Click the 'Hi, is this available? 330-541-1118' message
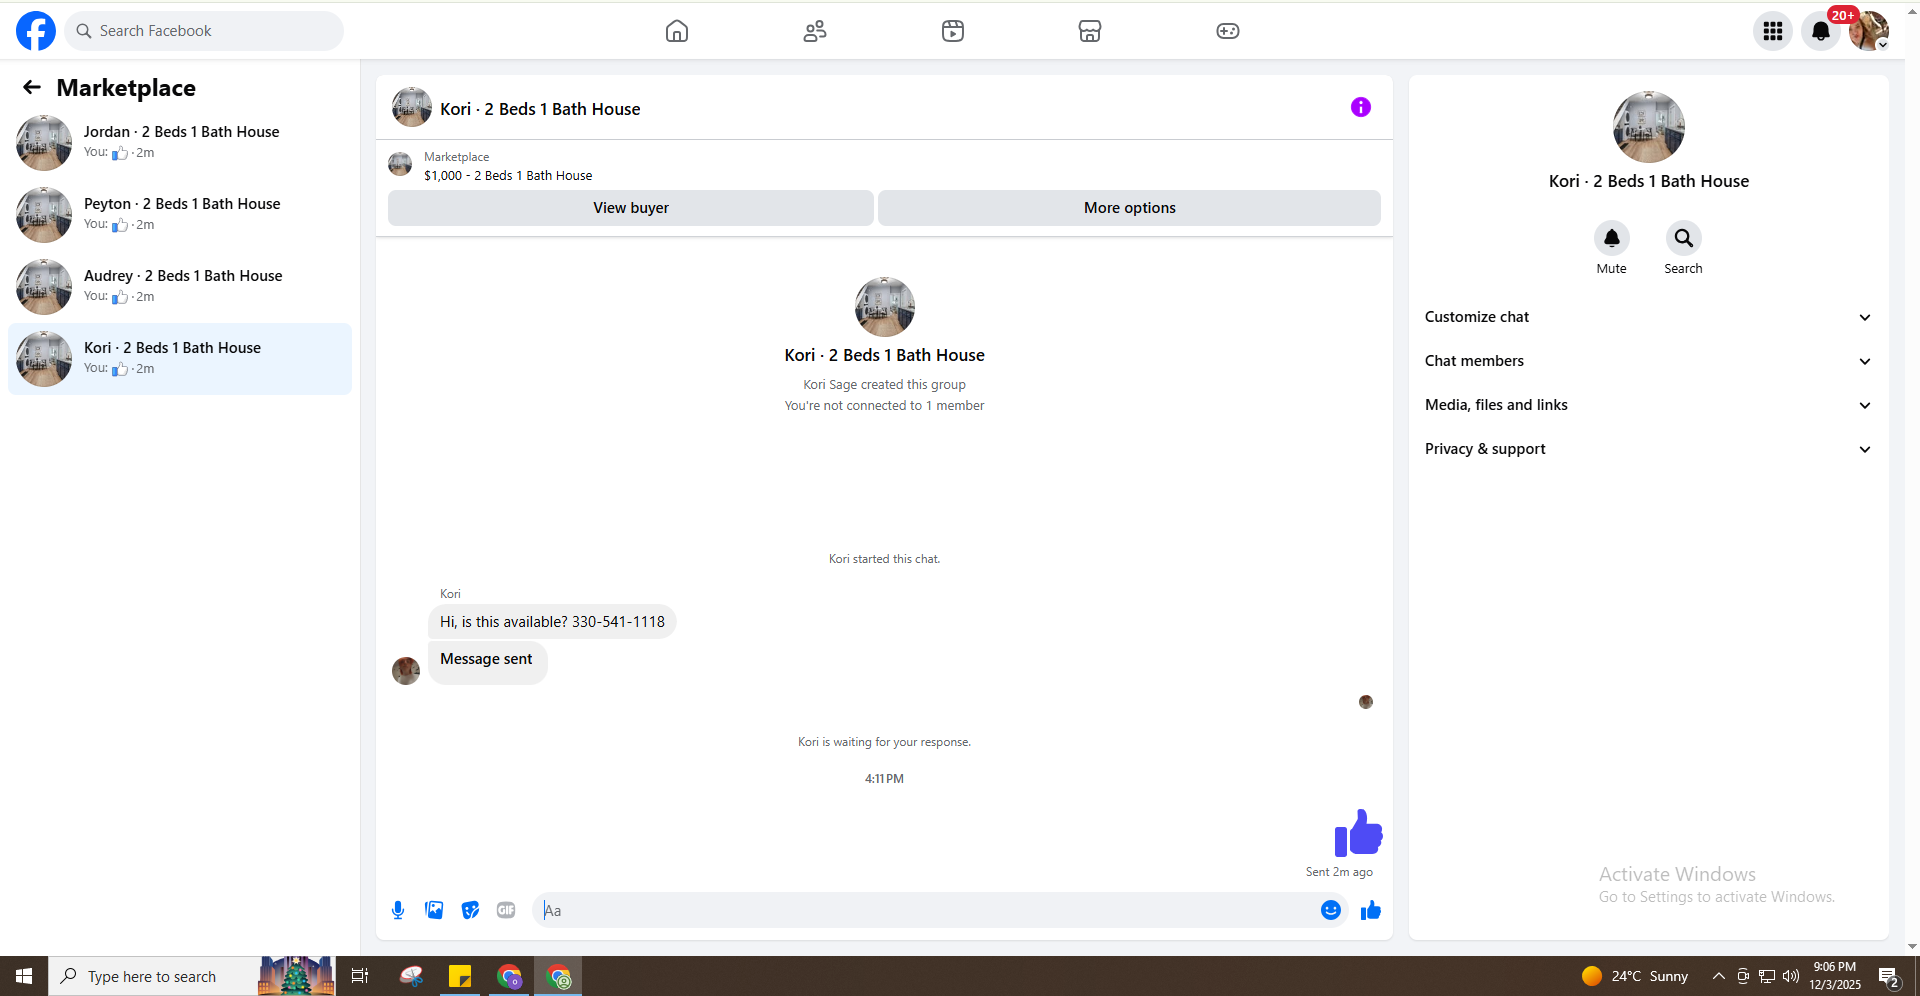This screenshot has height=996, width=1920. (x=552, y=622)
